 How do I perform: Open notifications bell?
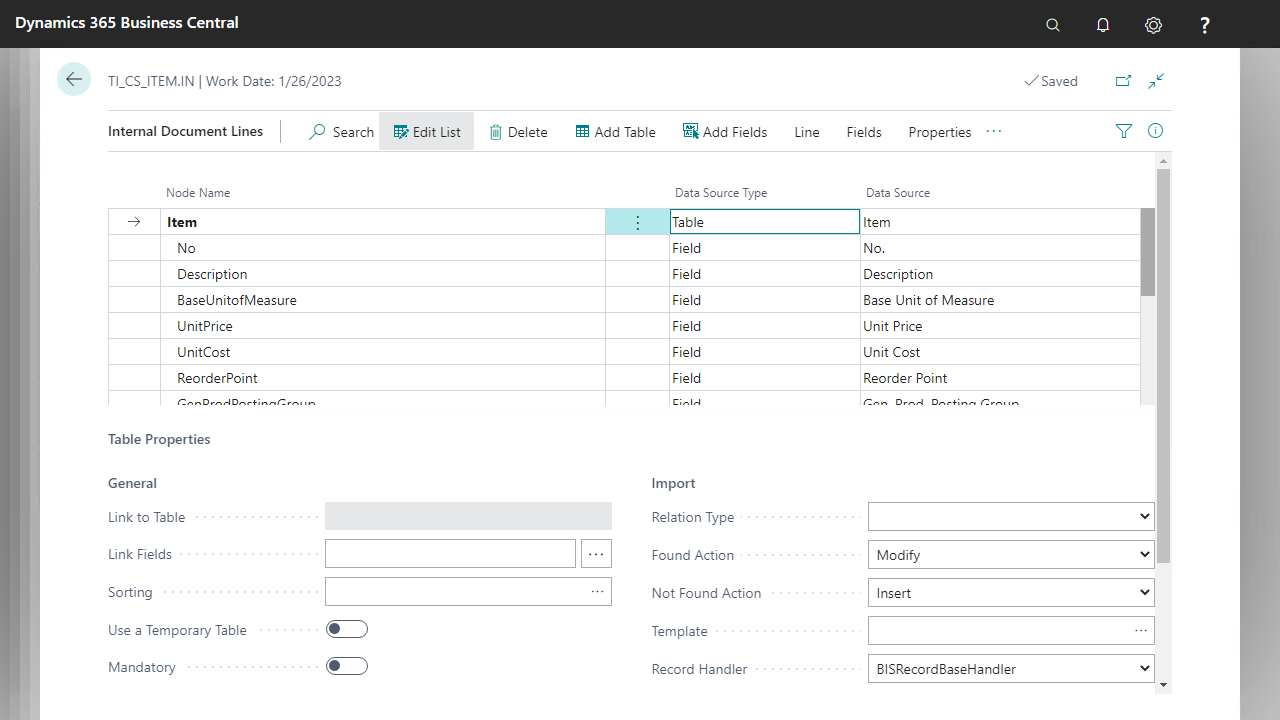1103,25
